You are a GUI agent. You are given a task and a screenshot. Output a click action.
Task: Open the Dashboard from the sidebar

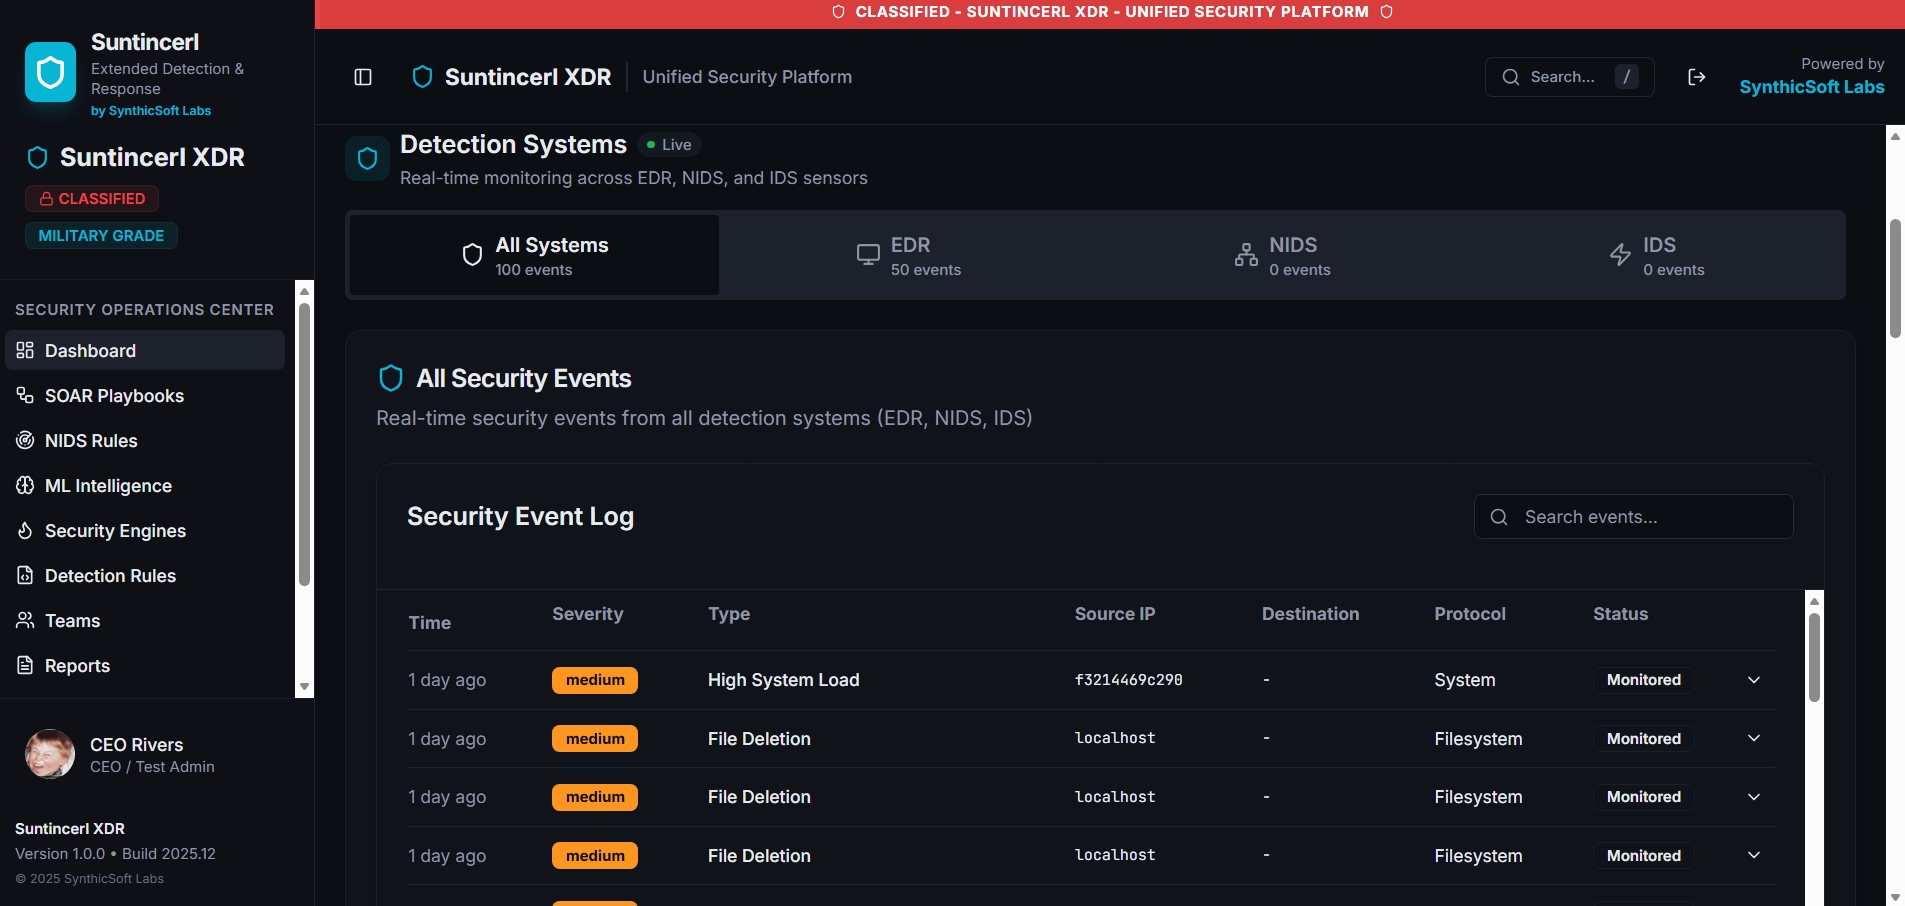tap(90, 350)
